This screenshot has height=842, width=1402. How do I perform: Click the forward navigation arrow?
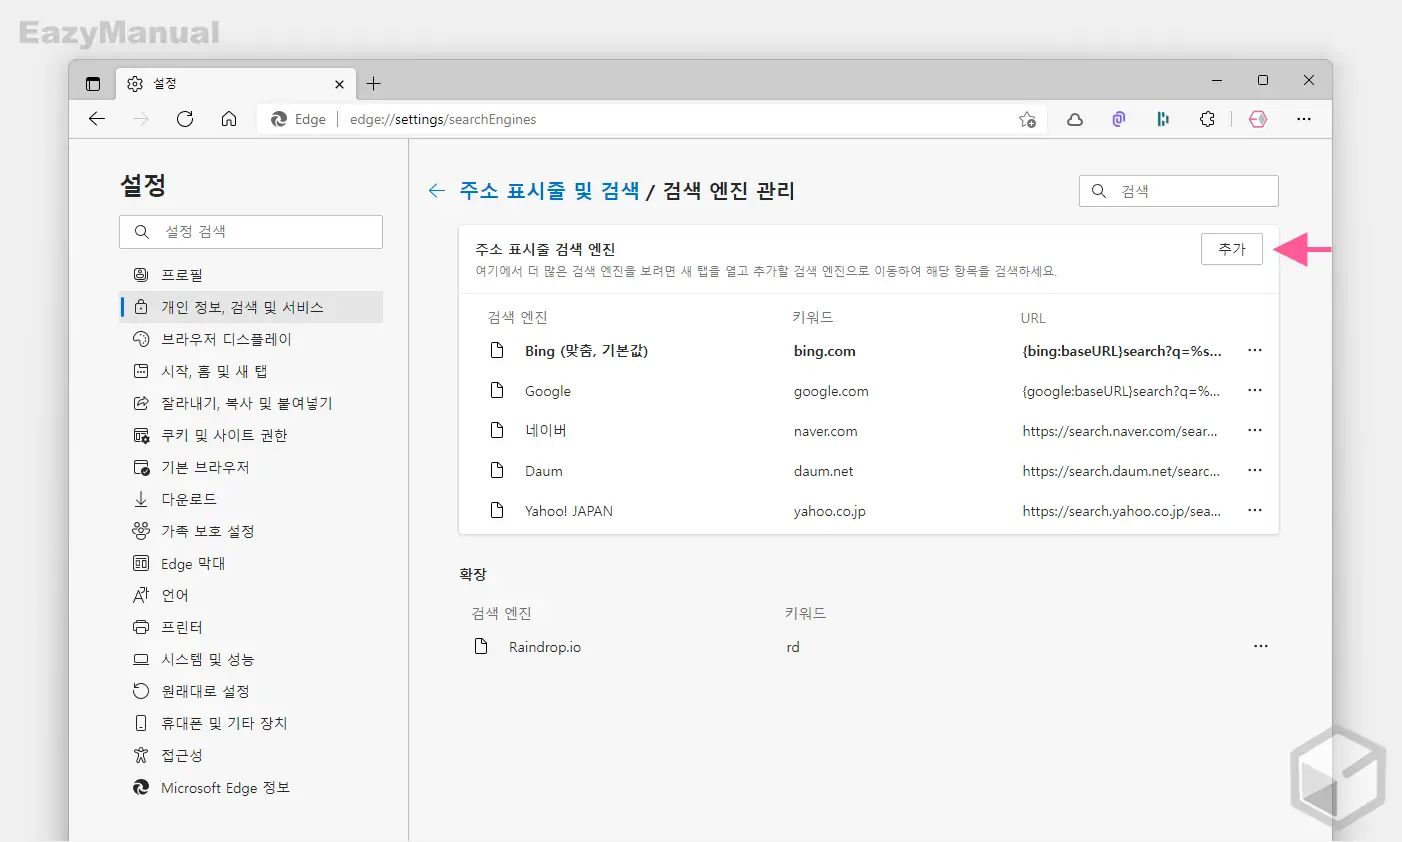pyautogui.click(x=141, y=119)
